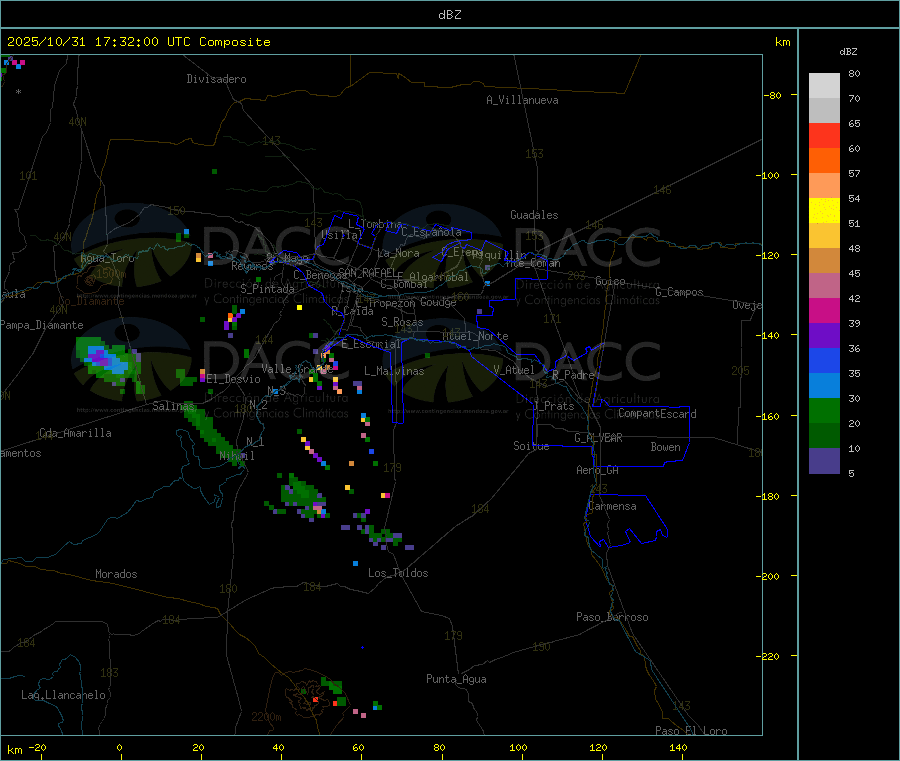
Task: Click the Valle_Grande label
Action: point(297,369)
